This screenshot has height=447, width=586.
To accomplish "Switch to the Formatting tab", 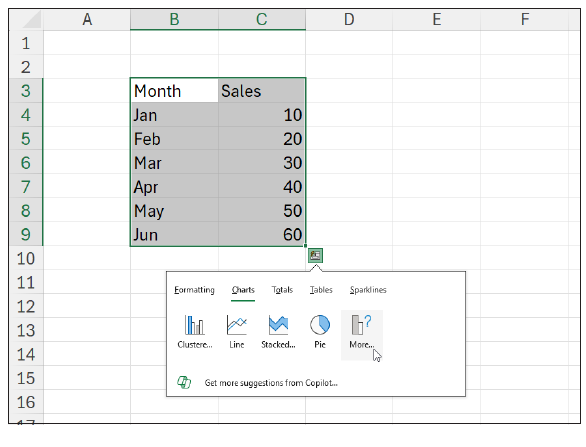I will pyautogui.click(x=194, y=290).
